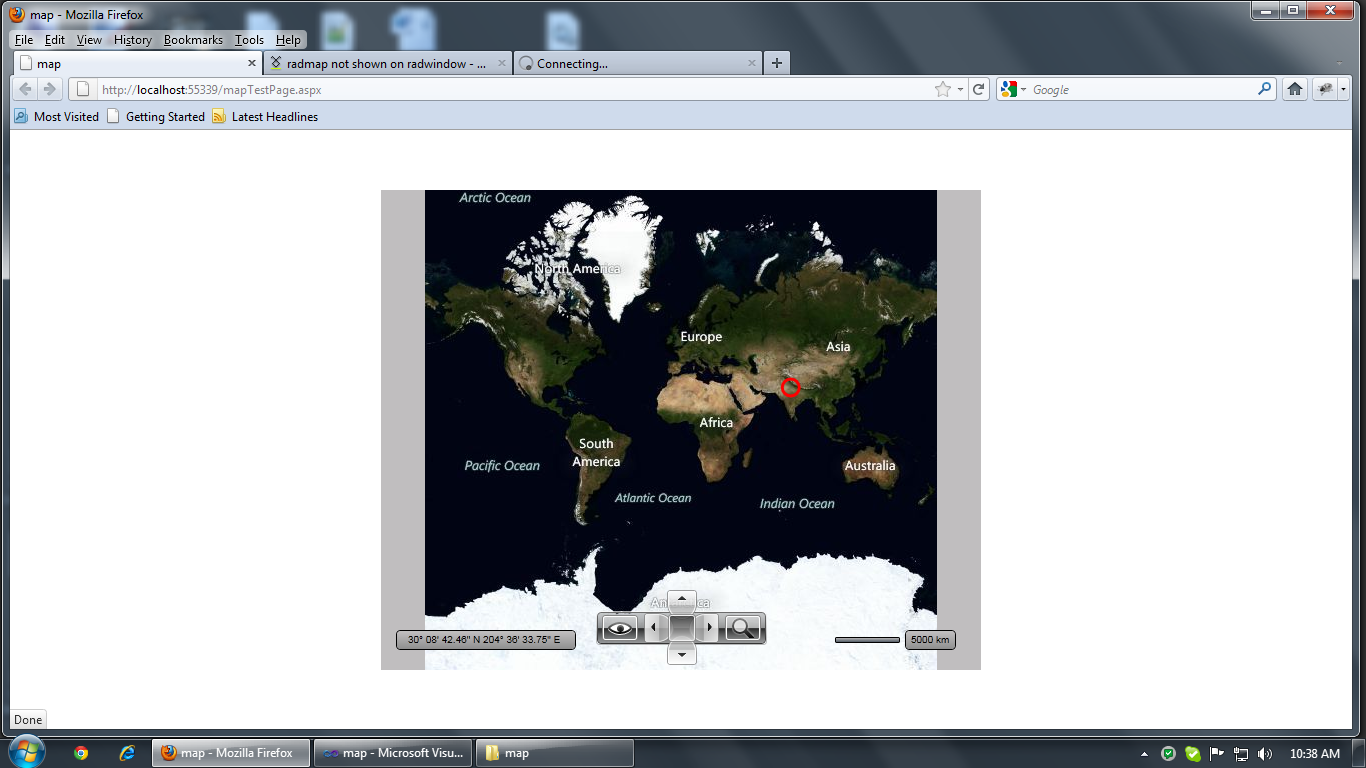
Task: Pan the map down with arrow
Action: click(681, 654)
